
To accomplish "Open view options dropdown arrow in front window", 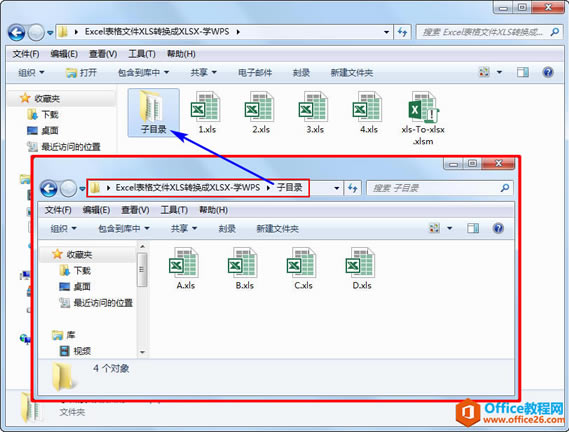I will [450, 228].
